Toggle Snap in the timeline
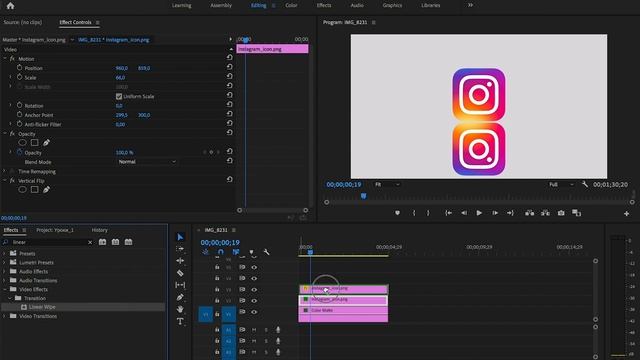This screenshot has height=360, width=640. point(221,252)
